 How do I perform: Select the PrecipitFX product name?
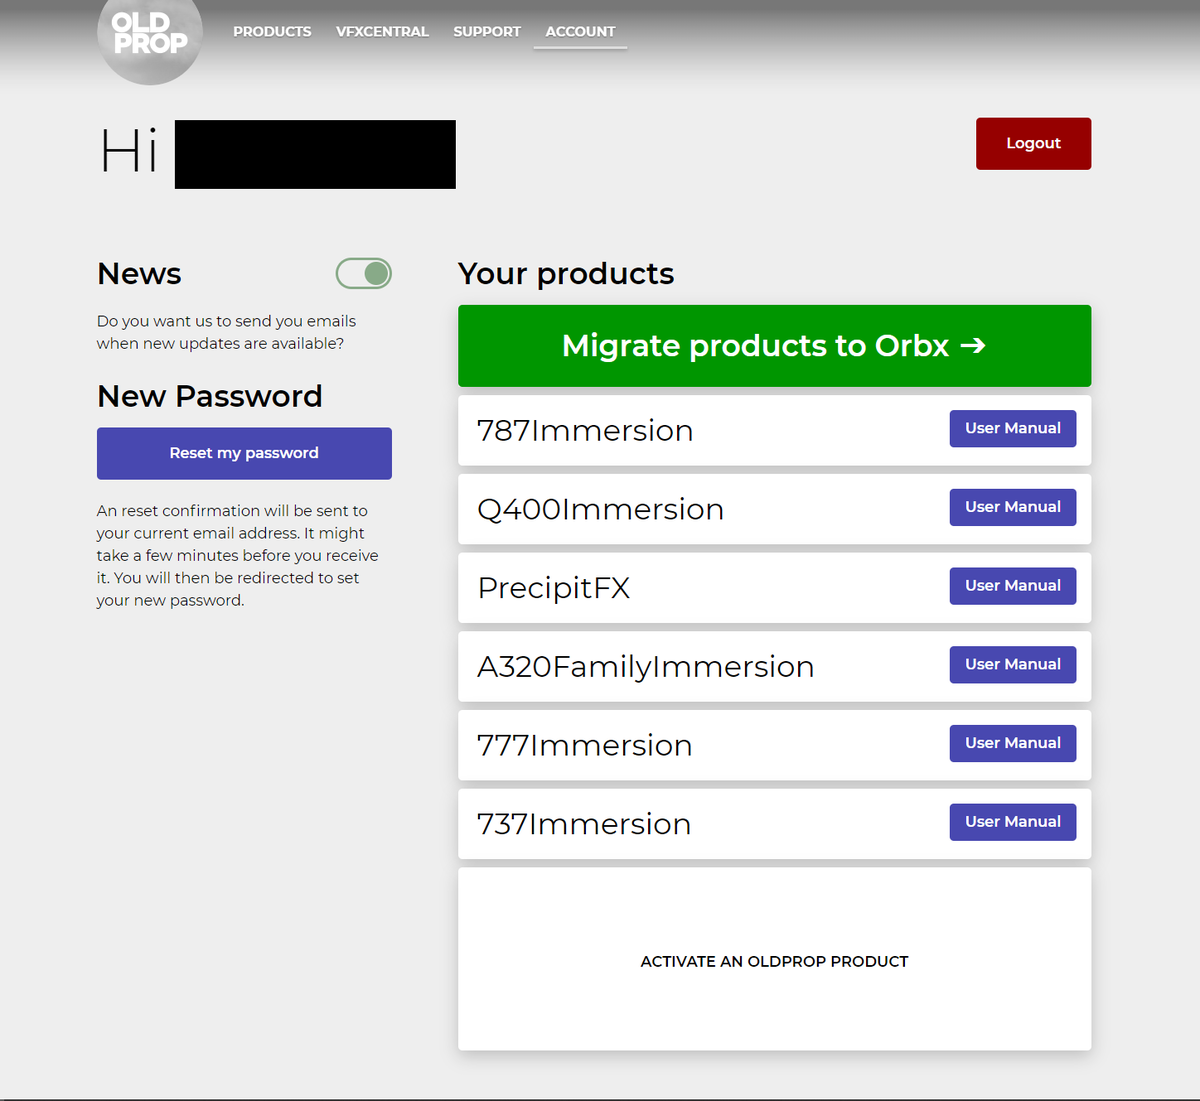point(554,588)
